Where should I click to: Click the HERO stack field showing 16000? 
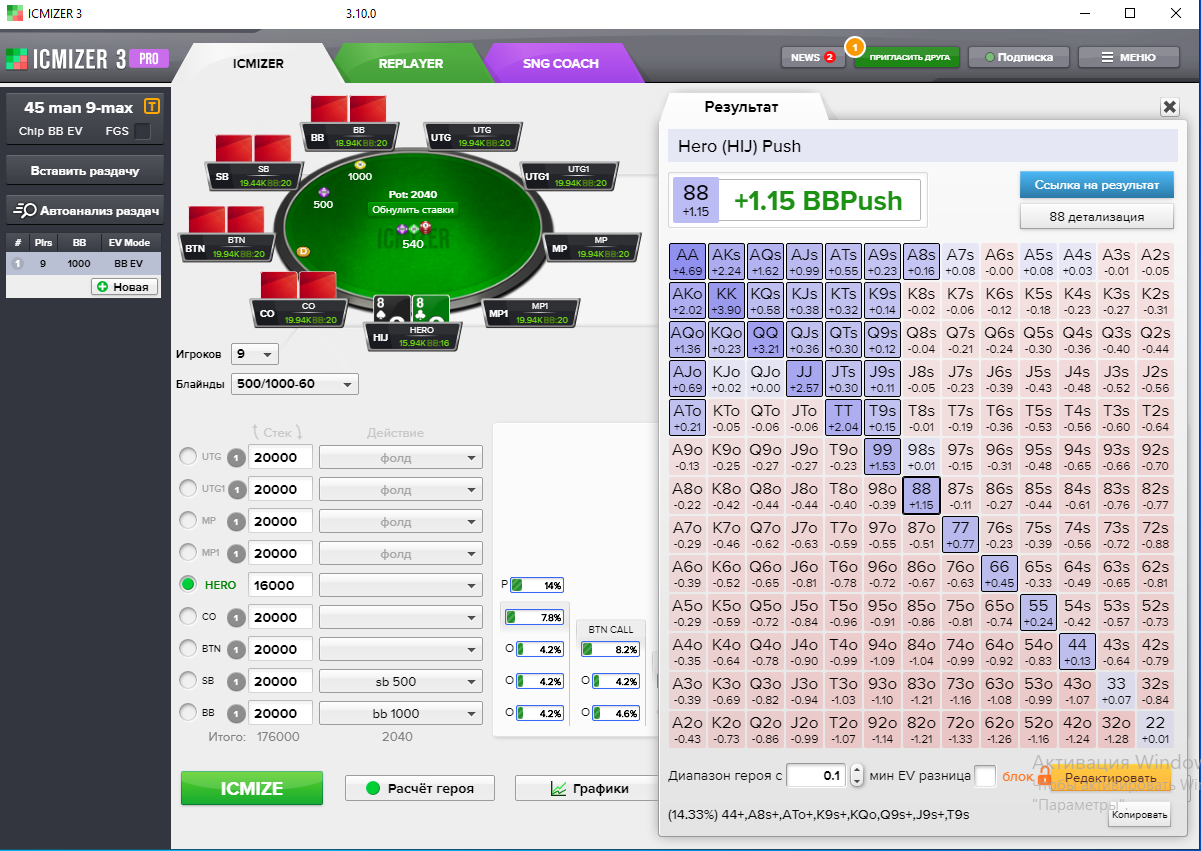(x=281, y=586)
